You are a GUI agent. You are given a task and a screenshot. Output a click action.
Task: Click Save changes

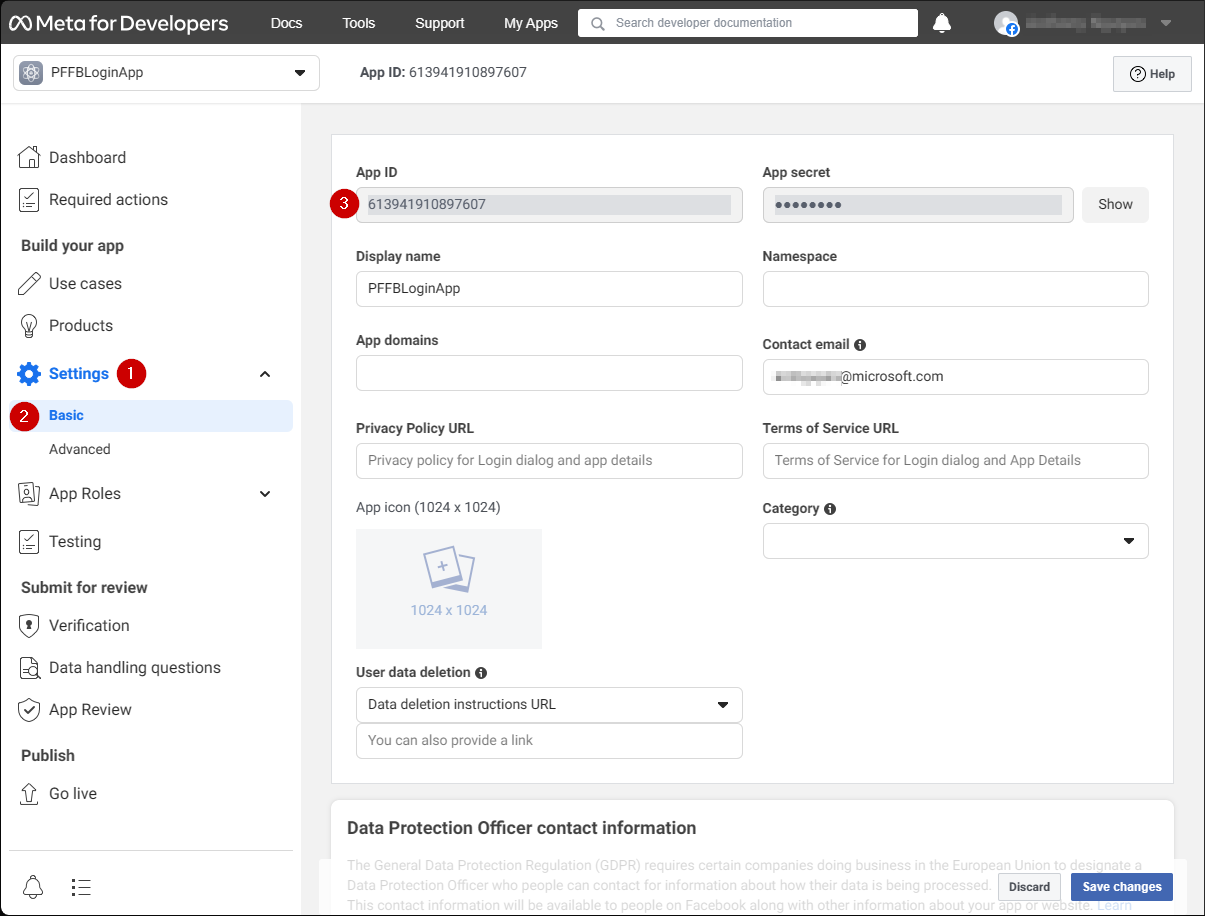[x=1121, y=886]
